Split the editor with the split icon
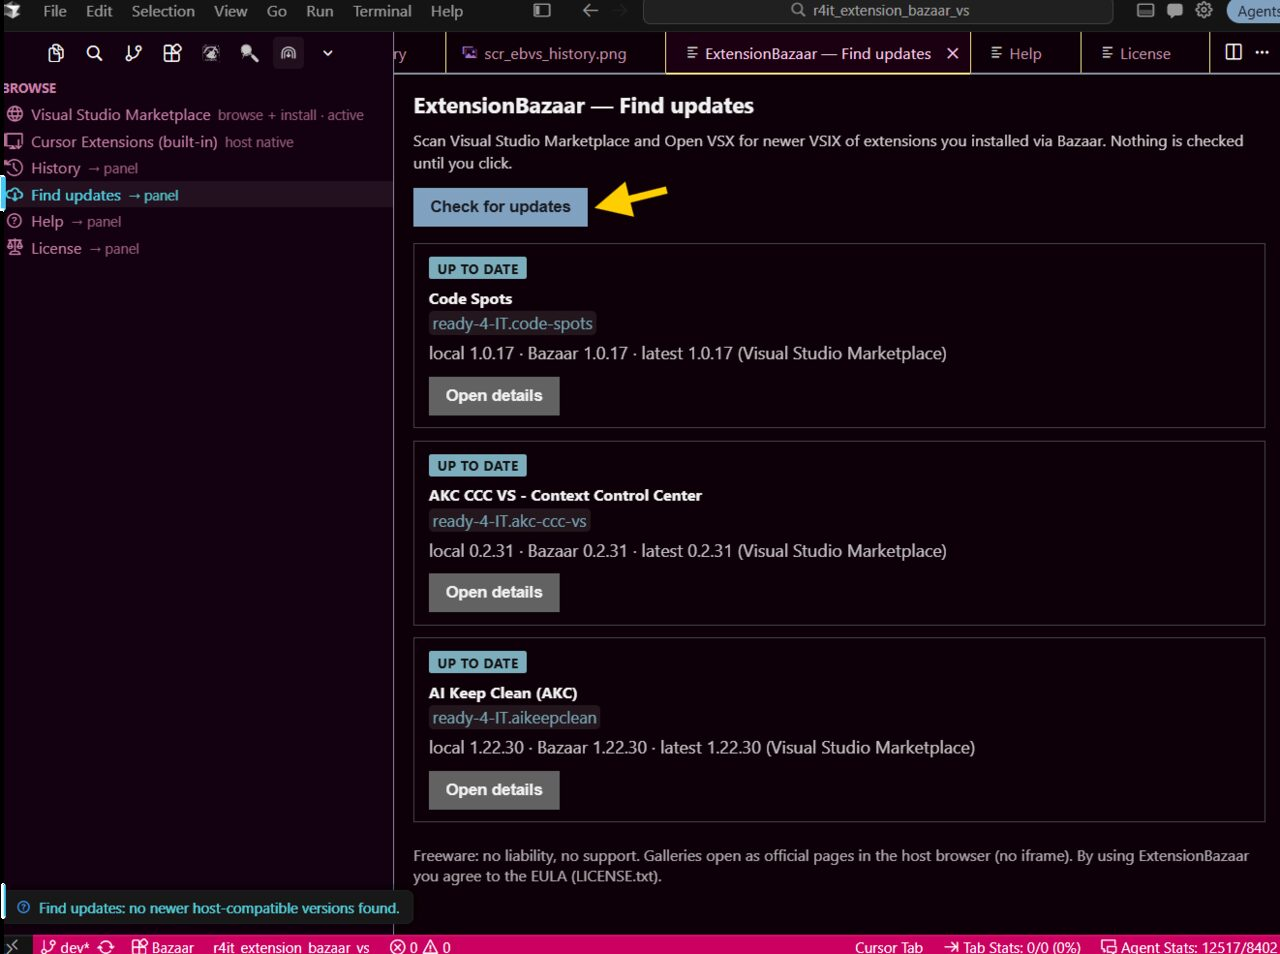This screenshot has height=954, width=1280. pyautogui.click(x=1234, y=52)
